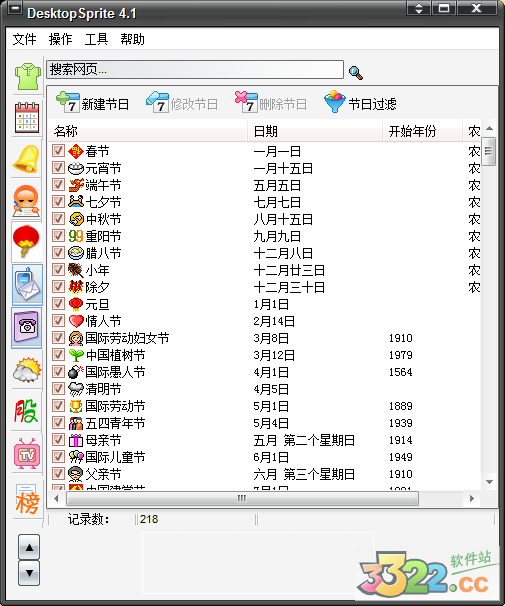Click the 春节 row icon
The width and height of the screenshot is (505, 606).
click(76, 151)
